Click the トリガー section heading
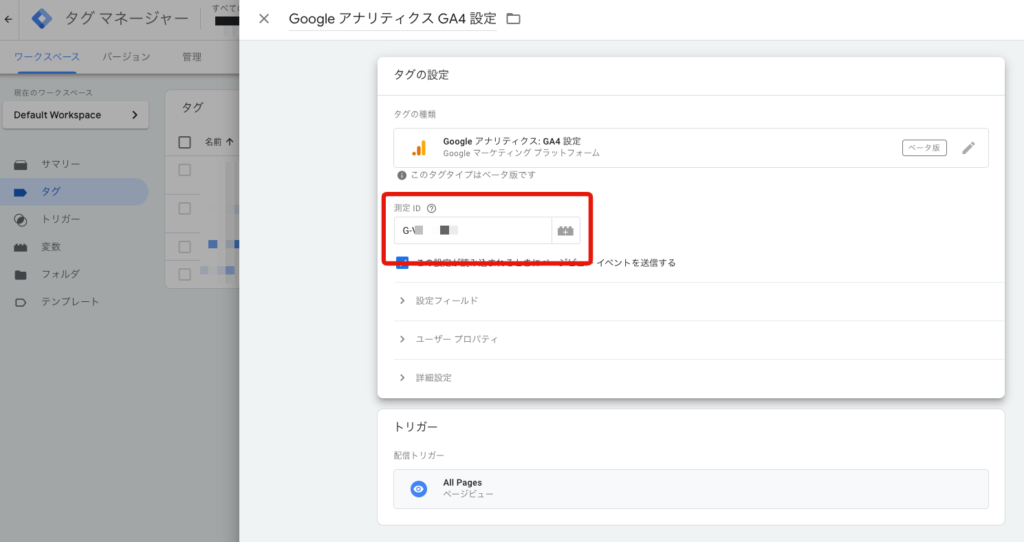Screen dimensions: 1024x542 tap(415, 427)
